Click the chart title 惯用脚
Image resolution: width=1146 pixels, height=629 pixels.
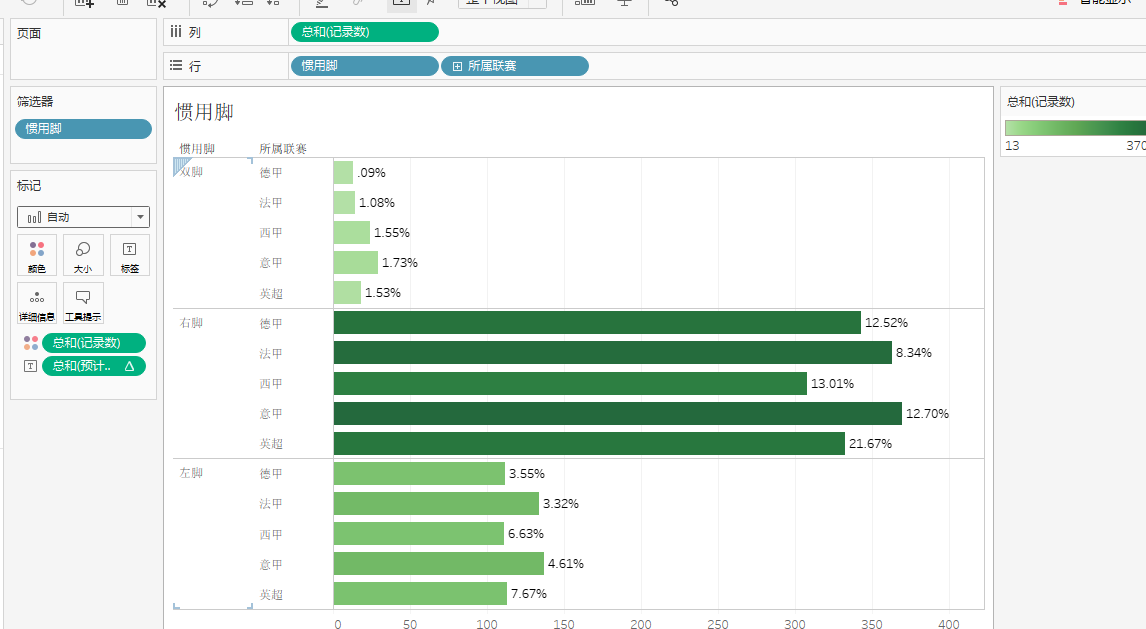click(205, 113)
